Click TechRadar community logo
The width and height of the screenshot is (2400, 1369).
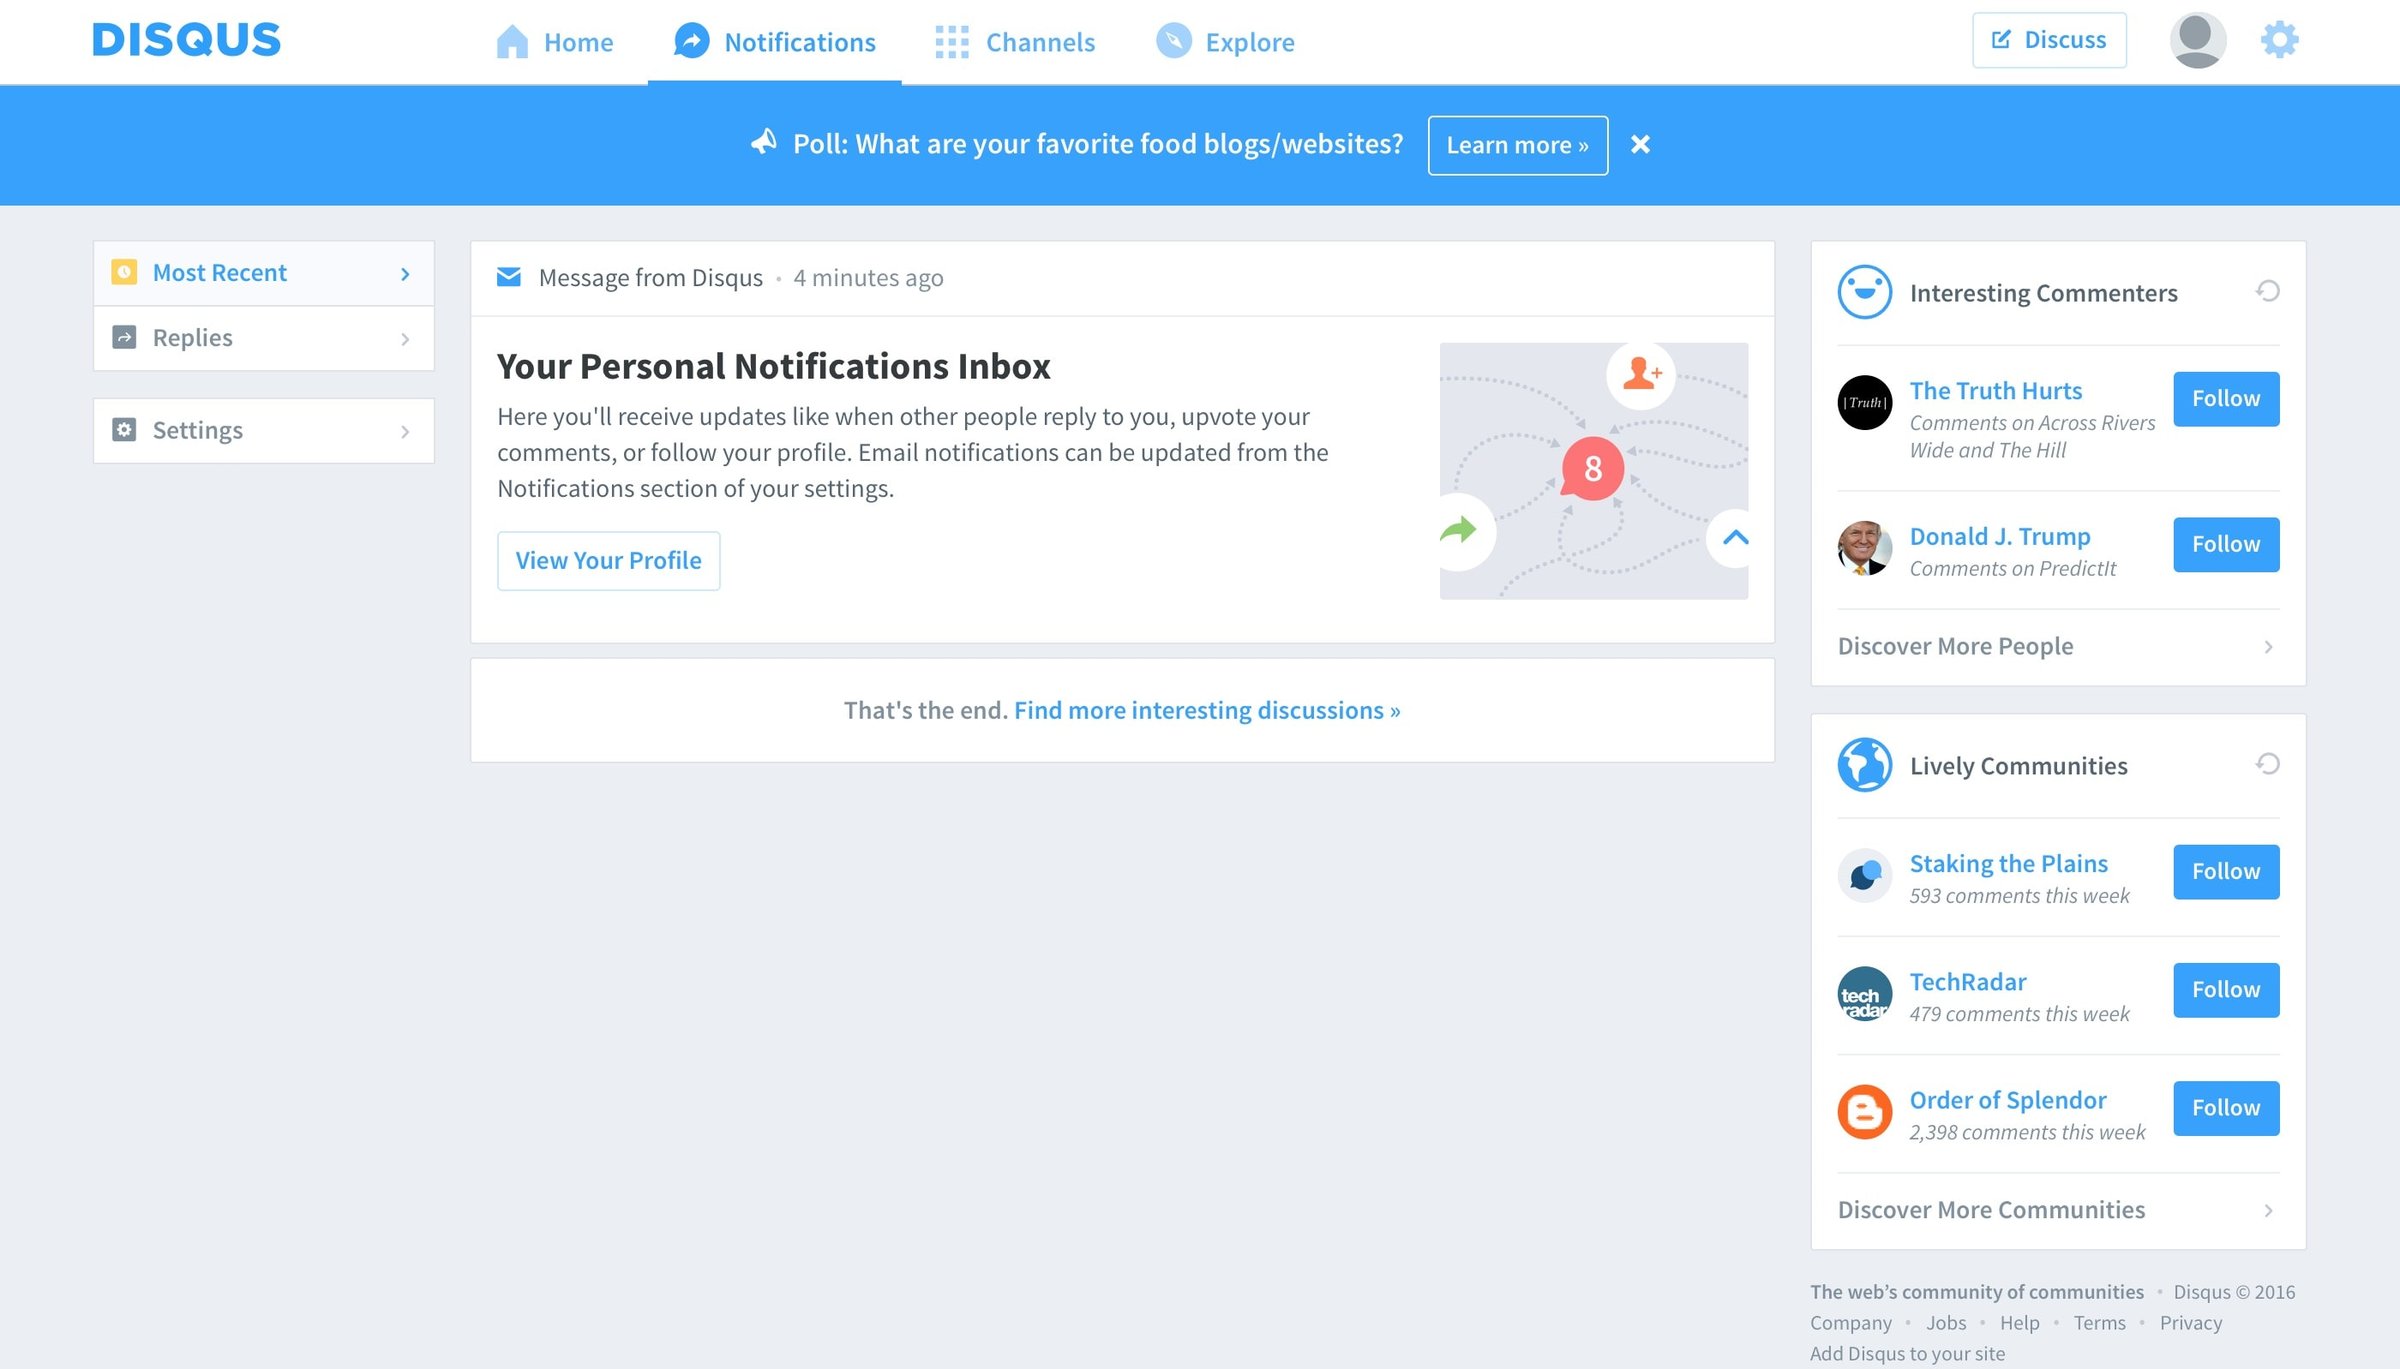point(1865,994)
